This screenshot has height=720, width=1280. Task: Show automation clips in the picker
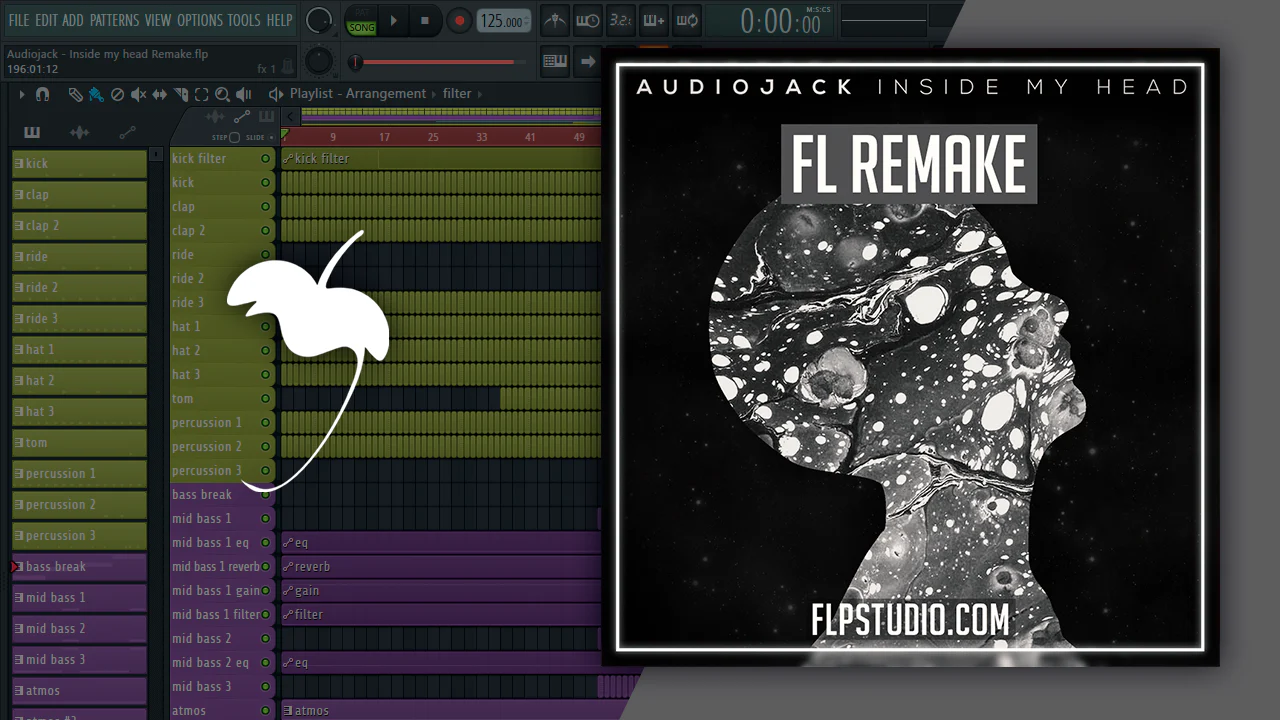click(x=127, y=132)
